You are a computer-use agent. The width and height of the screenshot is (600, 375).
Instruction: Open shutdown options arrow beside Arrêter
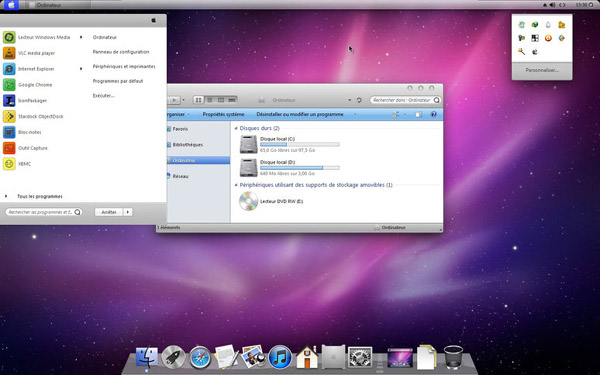click(128, 212)
